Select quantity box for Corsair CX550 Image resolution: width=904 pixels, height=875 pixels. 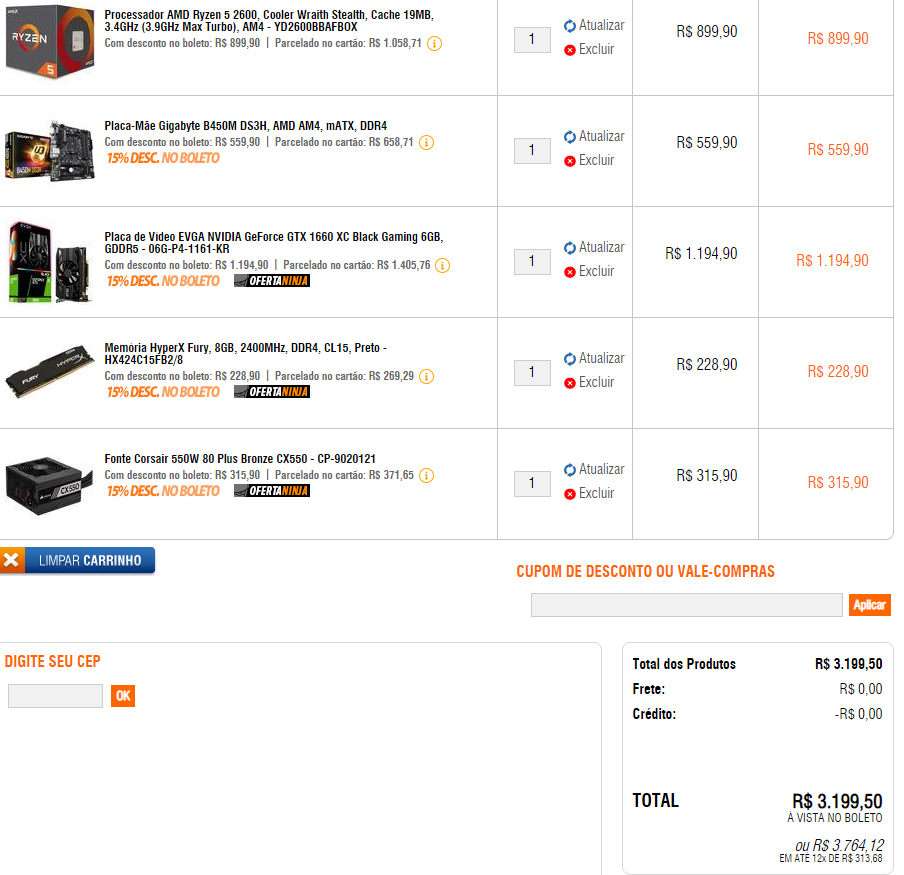pyautogui.click(x=532, y=484)
